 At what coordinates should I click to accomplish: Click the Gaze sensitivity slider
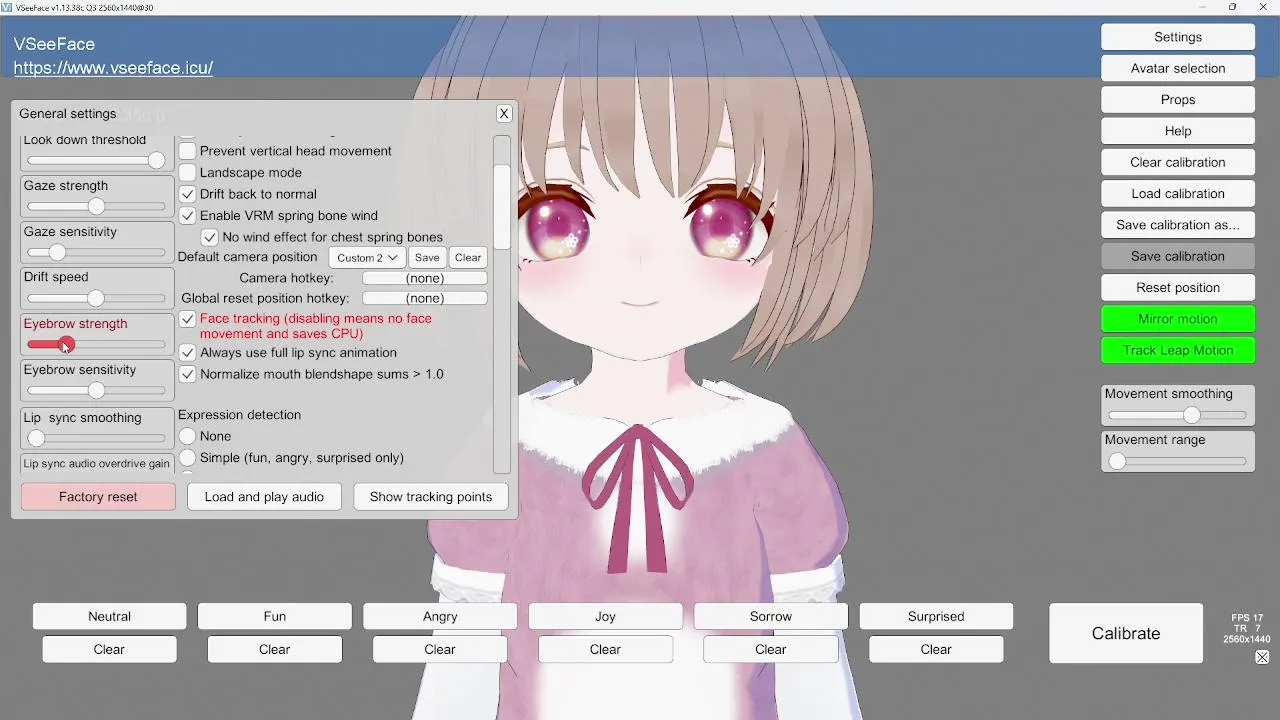pyautogui.click(x=96, y=252)
